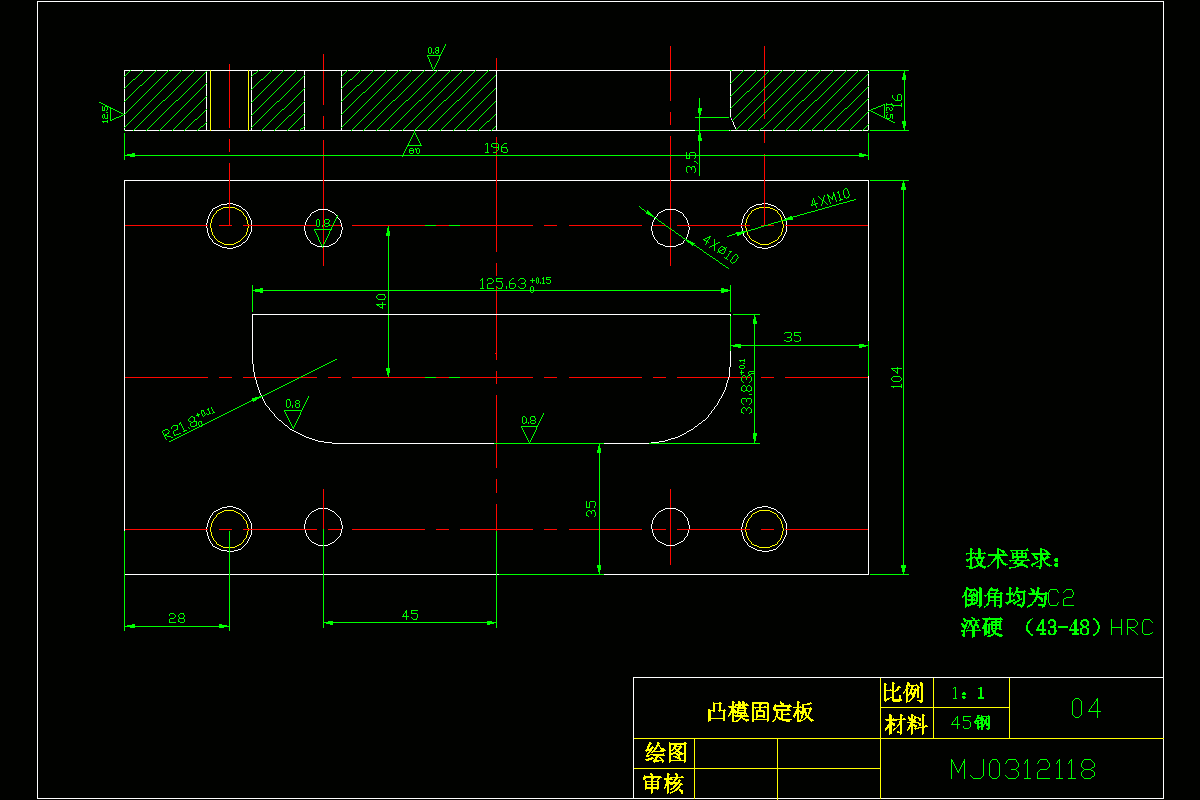Click the 40 vertical dimension text
This screenshot has width=1200, height=800.
point(381,301)
